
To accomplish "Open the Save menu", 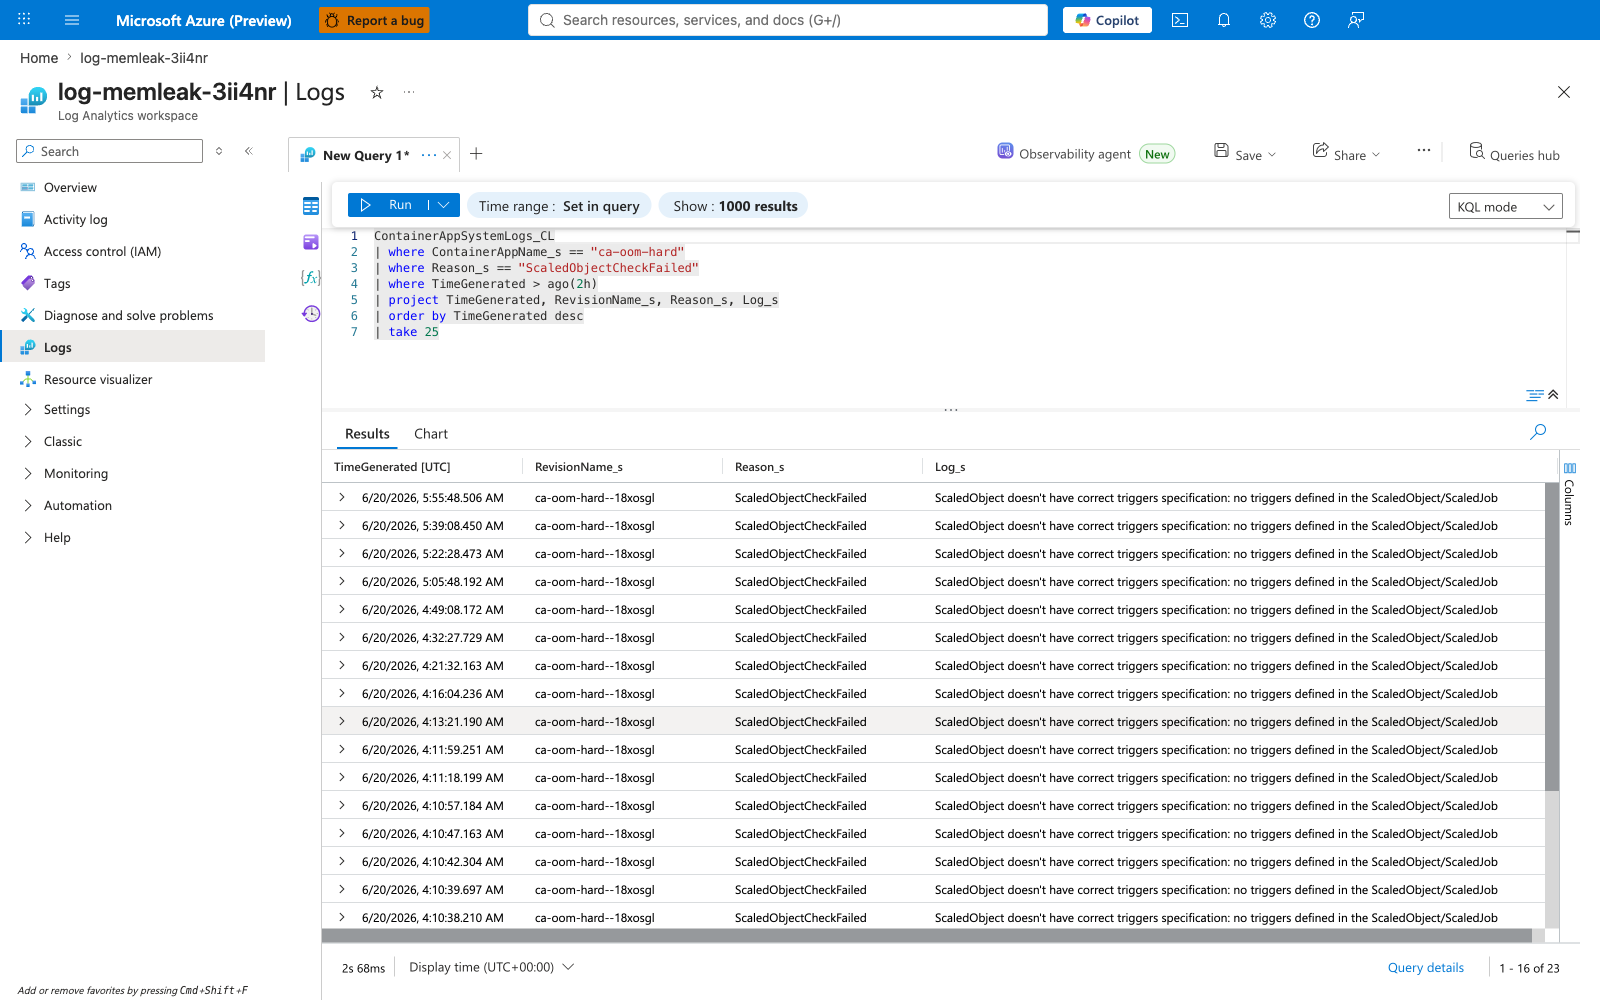I will pyautogui.click(x=1245, y=154).
